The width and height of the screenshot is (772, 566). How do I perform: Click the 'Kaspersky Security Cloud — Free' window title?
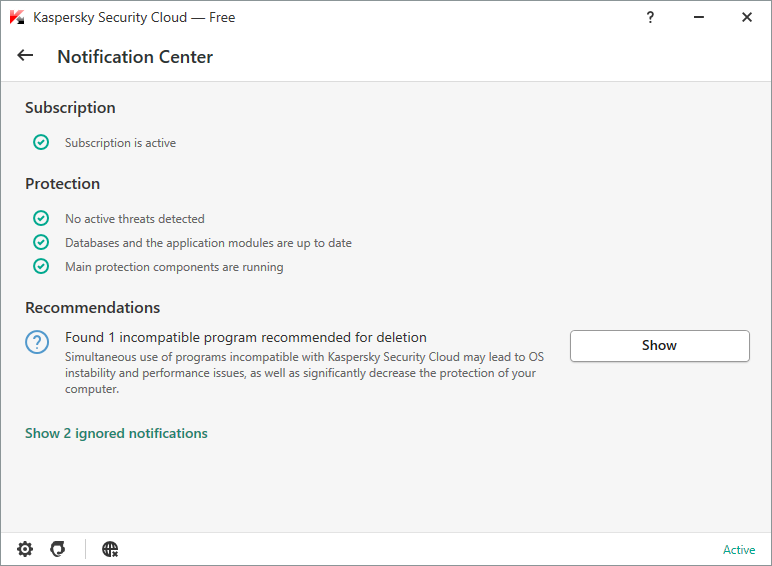[x=134, y=17]
